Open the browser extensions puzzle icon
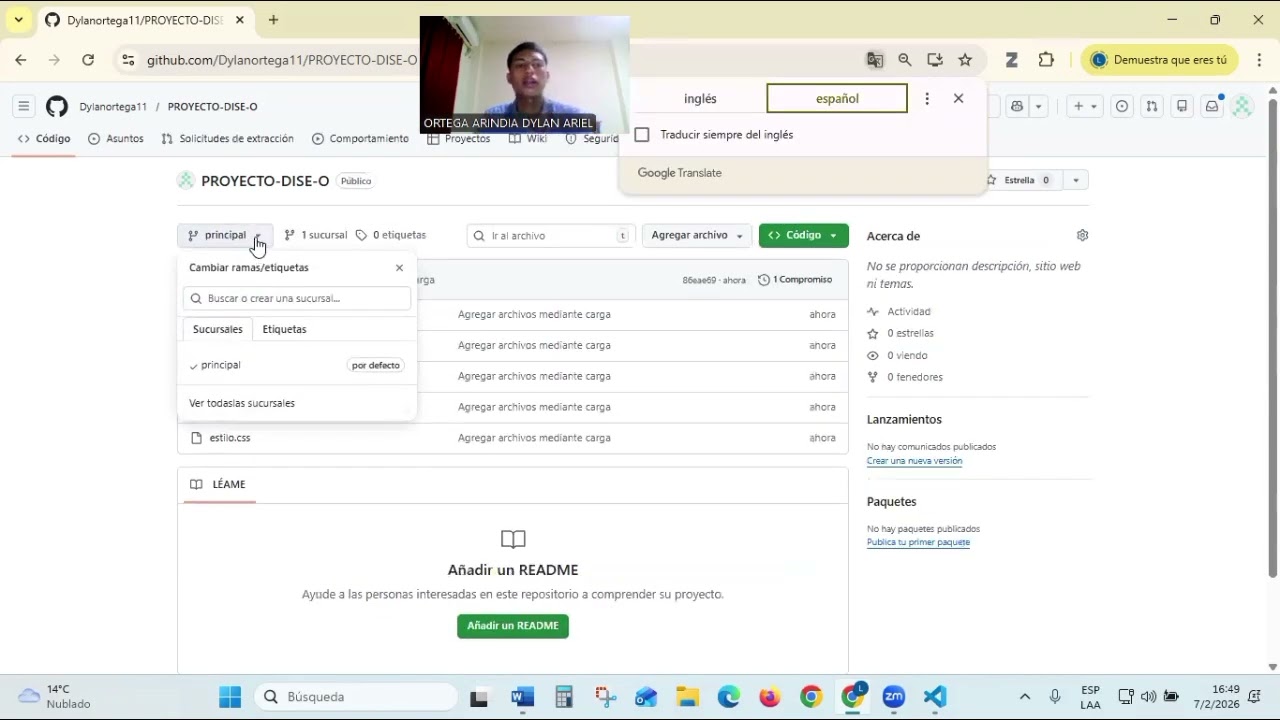1280x720 pixels. pos(1046,60)
